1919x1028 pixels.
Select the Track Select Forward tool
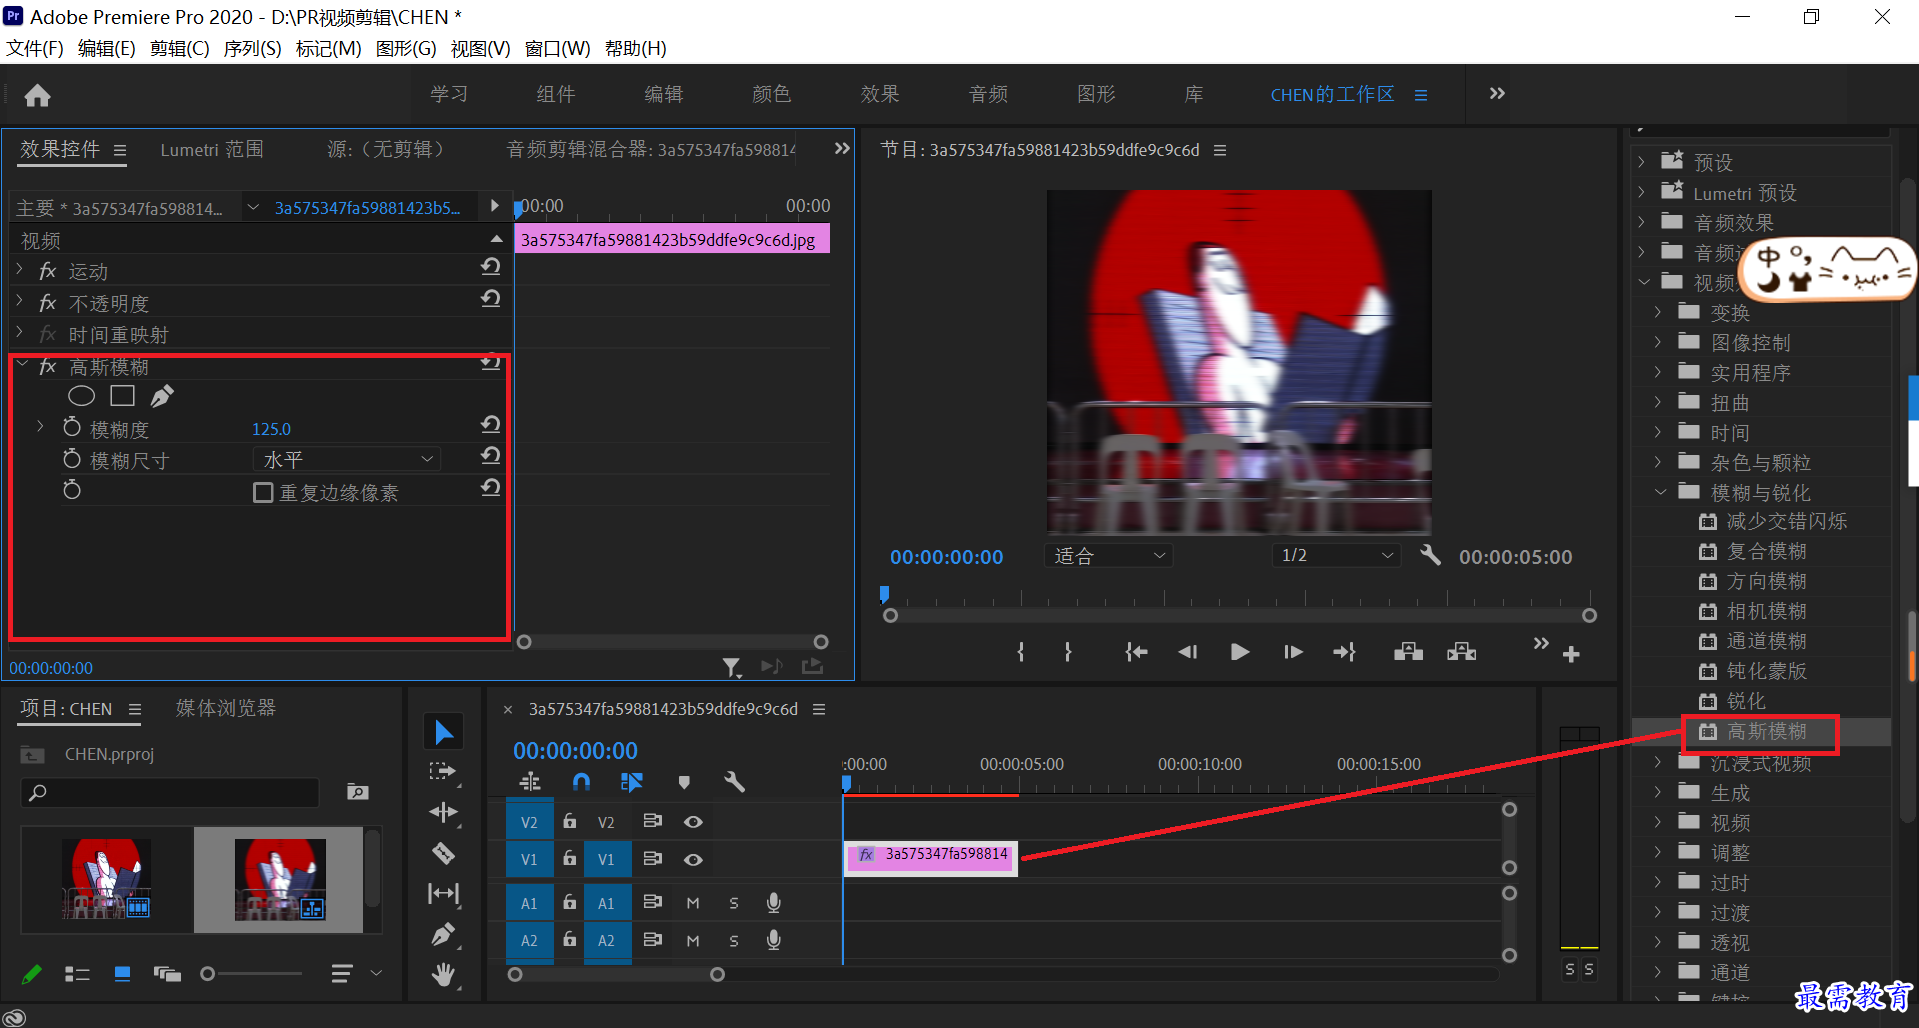[x=443, y=771]
